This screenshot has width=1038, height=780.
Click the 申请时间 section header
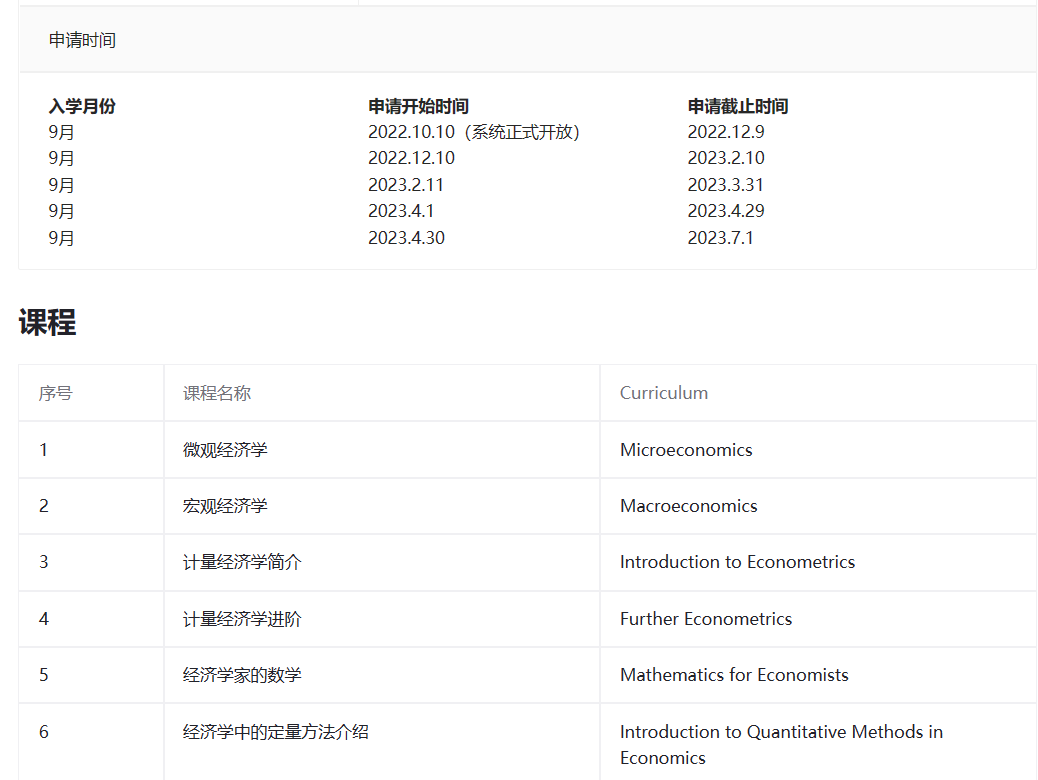tap(82, 40)
